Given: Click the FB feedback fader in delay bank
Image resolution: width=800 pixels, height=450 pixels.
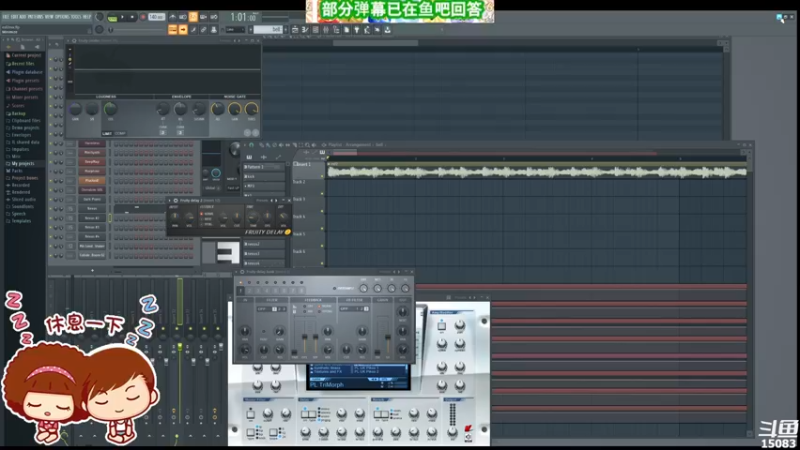Looking at the screenshot, I should point(305,339).
